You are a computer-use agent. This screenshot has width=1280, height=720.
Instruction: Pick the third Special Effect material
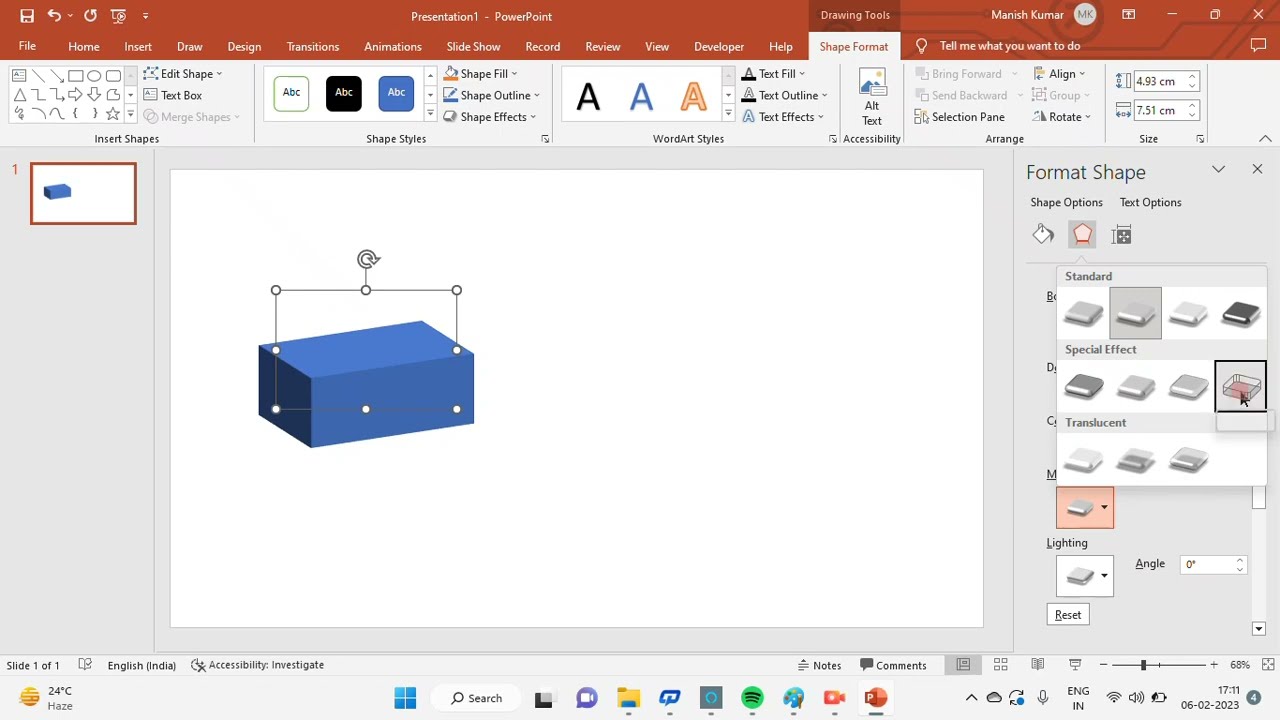coord(1188,387)
